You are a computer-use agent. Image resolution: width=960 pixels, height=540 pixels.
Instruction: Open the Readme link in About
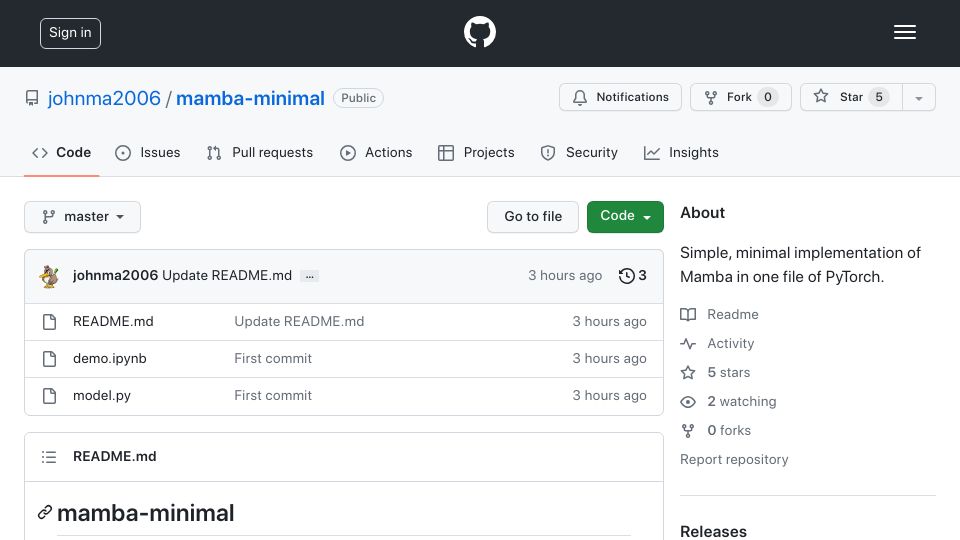click(719, 315)
